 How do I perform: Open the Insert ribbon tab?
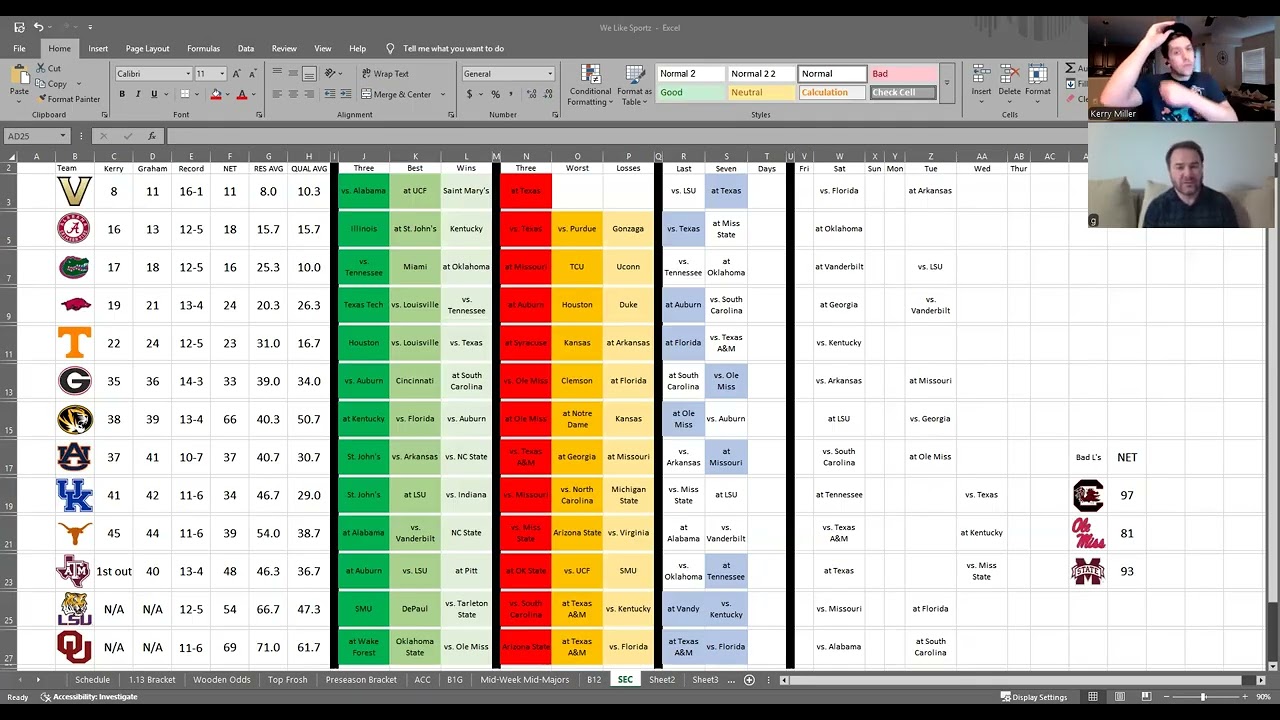coord(98,48)
